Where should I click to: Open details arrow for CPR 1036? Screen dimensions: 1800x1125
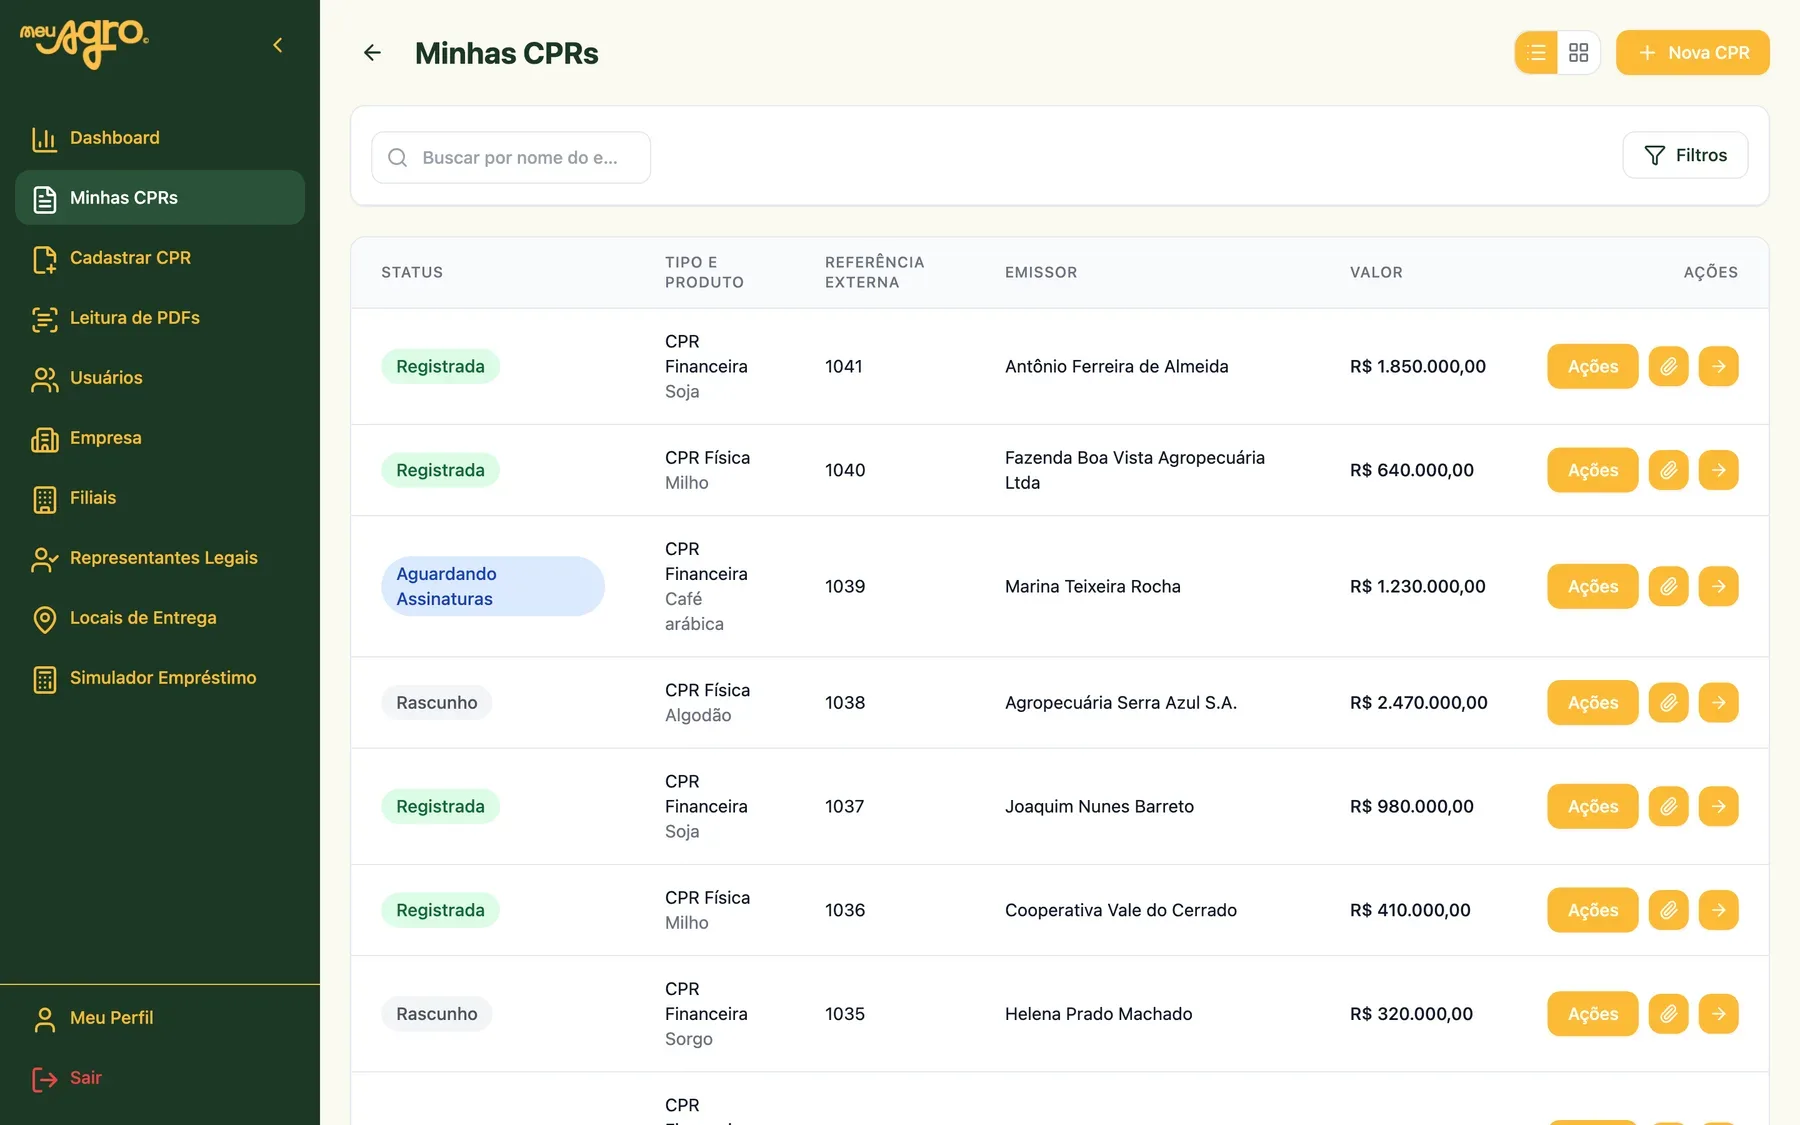(x=1719, y=910)
